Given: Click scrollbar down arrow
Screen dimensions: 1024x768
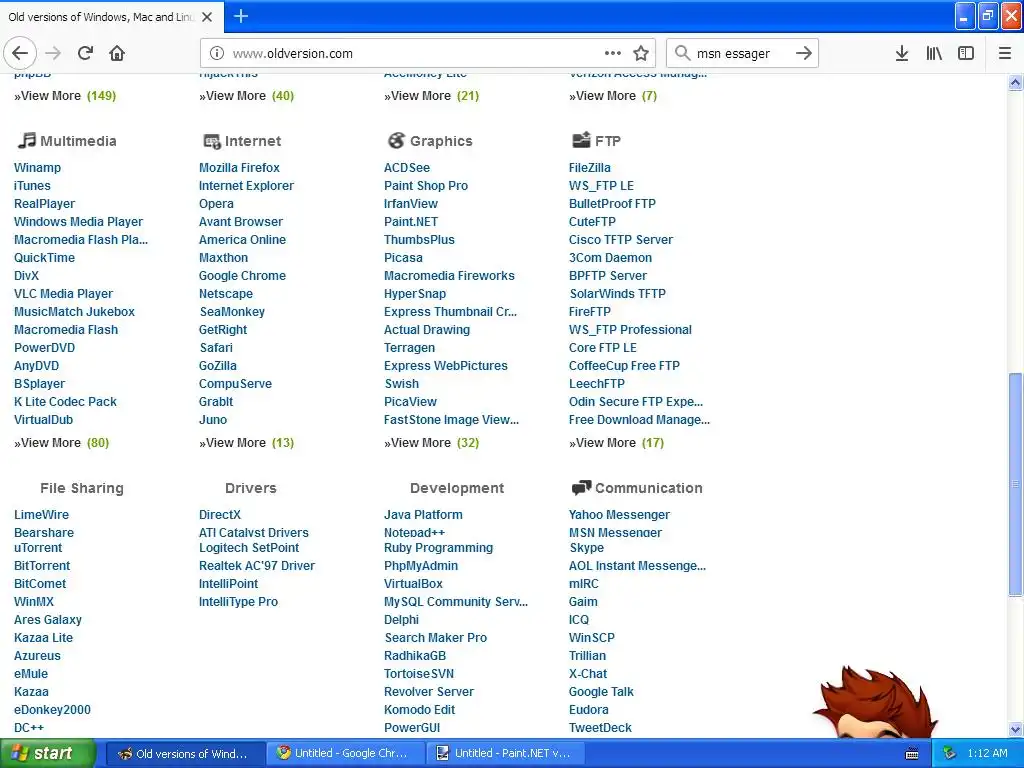Looking at the screenshot, I should [x=1015, y=729].
